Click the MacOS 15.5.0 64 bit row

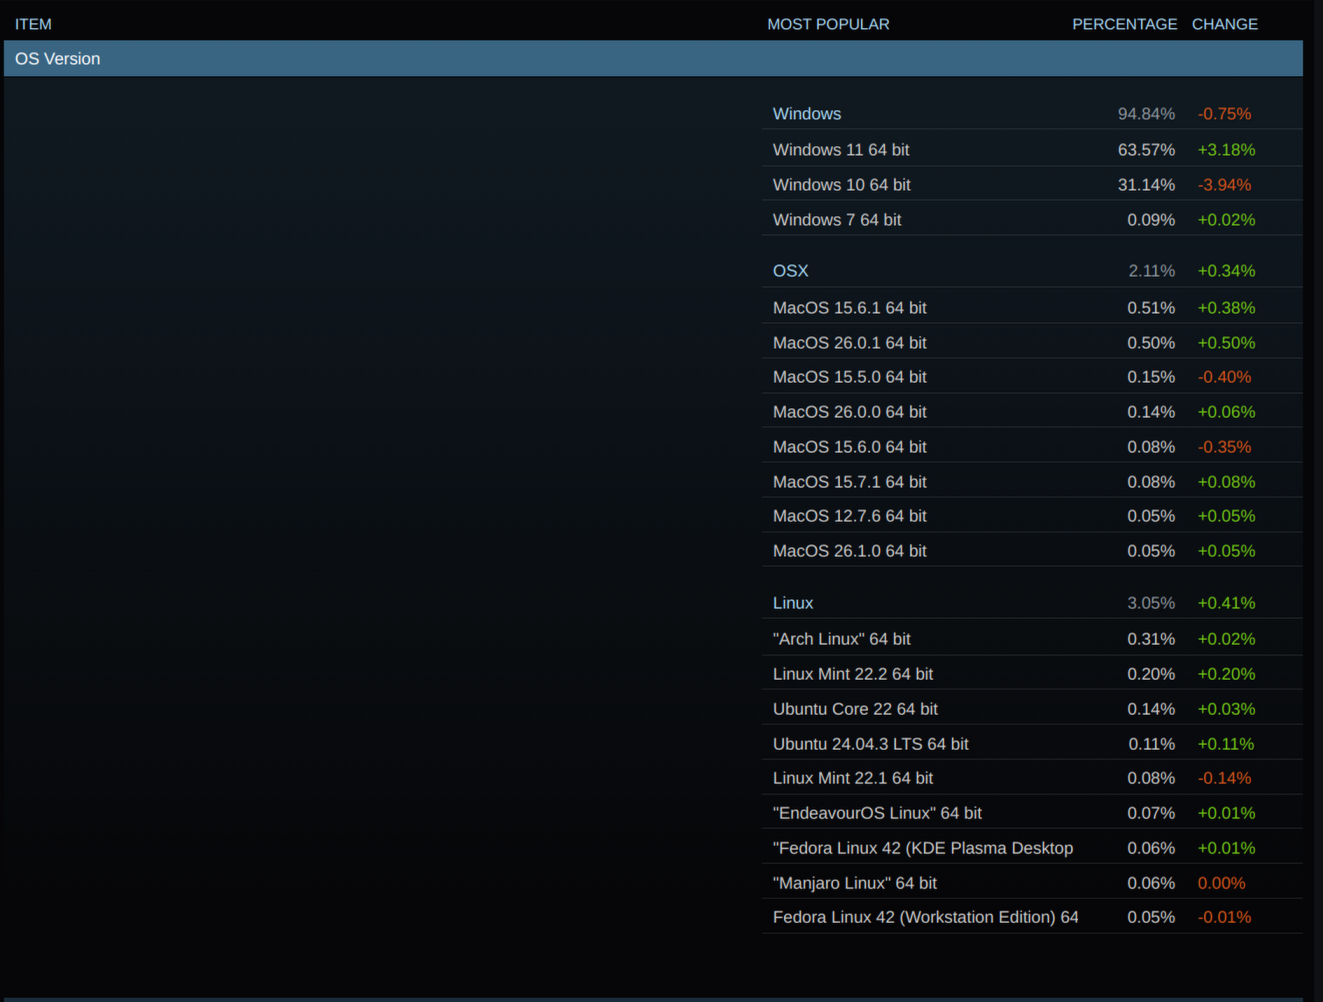pyautogui.click(x=1032, y=377)
